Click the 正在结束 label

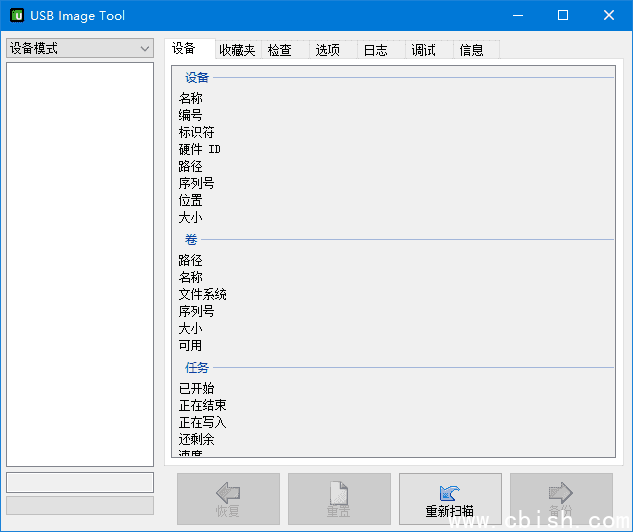(x=202, y=406)
